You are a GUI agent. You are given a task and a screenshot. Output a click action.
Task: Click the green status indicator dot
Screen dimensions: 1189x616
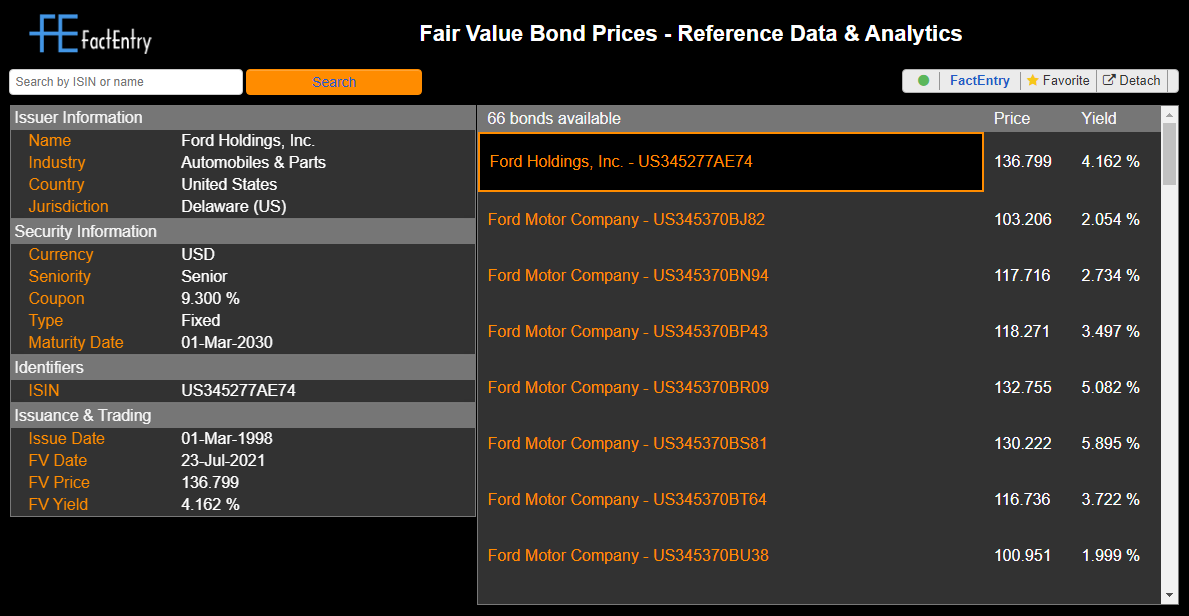point(923,80)
